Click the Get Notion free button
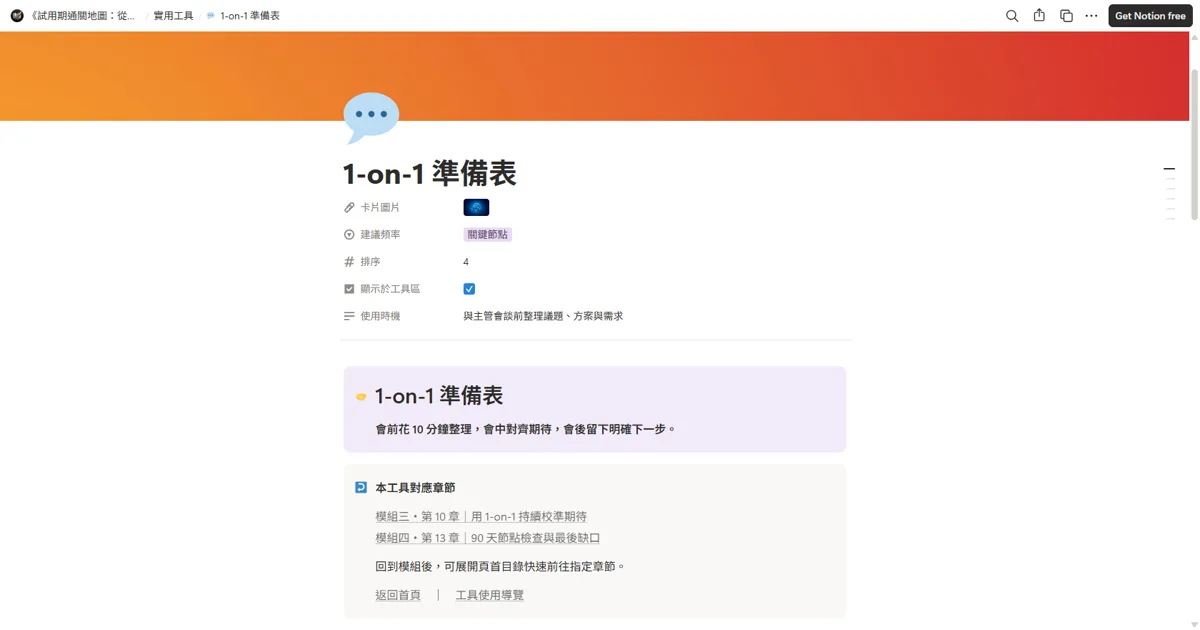Screen dimensions: 1200x630 1150,16
